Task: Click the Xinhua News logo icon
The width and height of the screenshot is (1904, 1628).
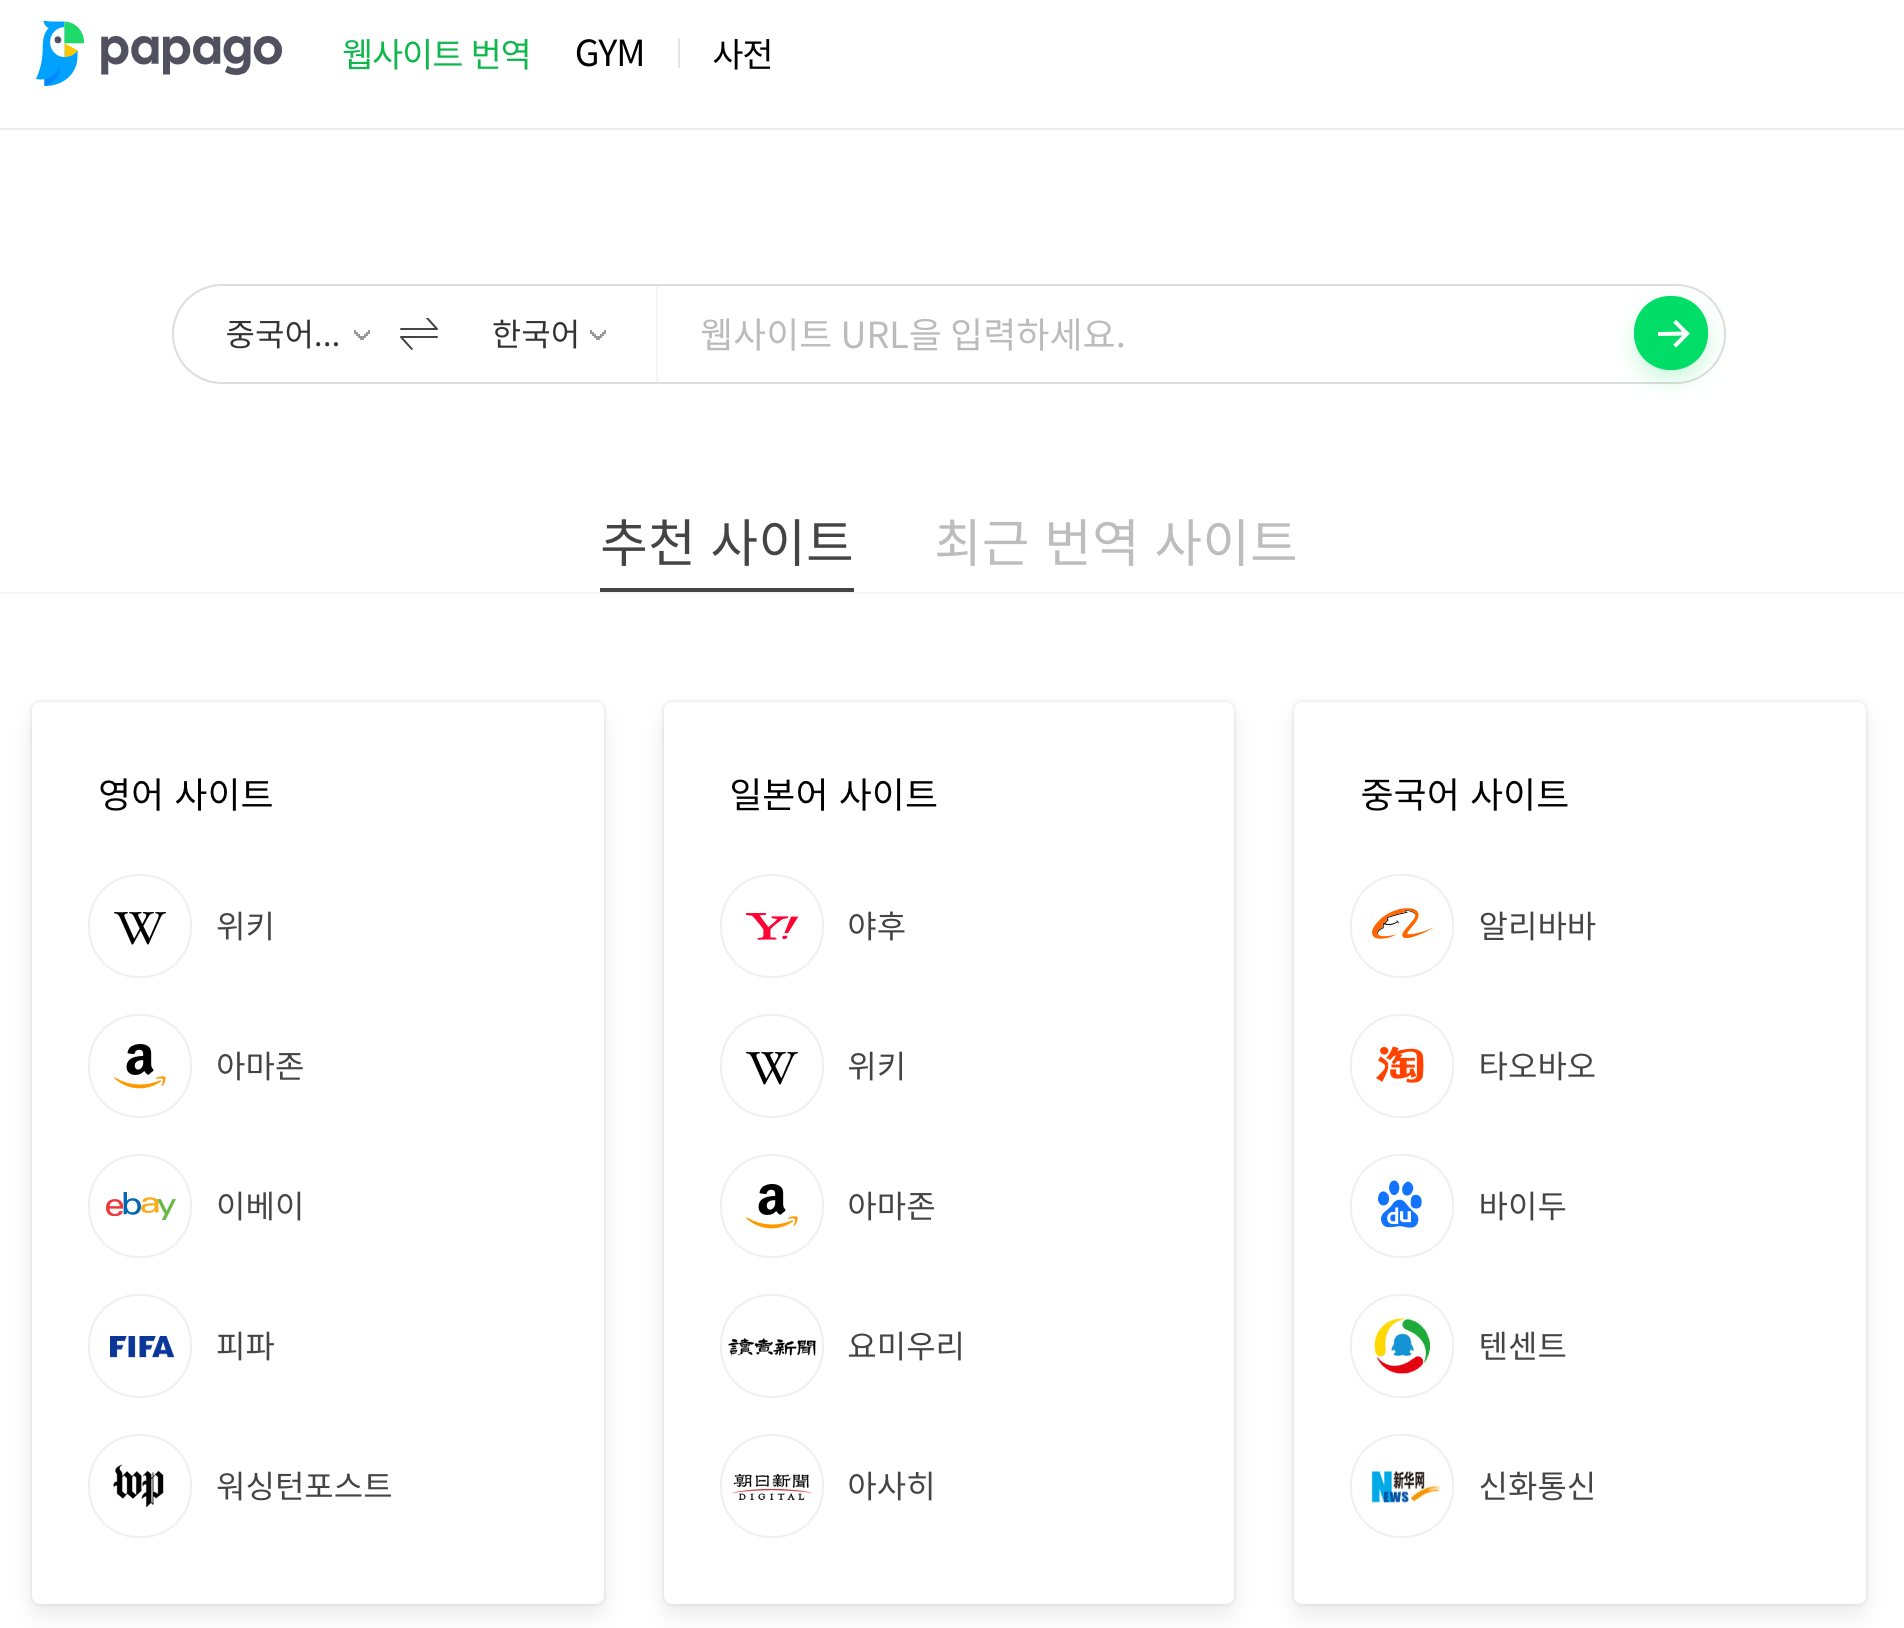Action: (x=1402, y=1486)
